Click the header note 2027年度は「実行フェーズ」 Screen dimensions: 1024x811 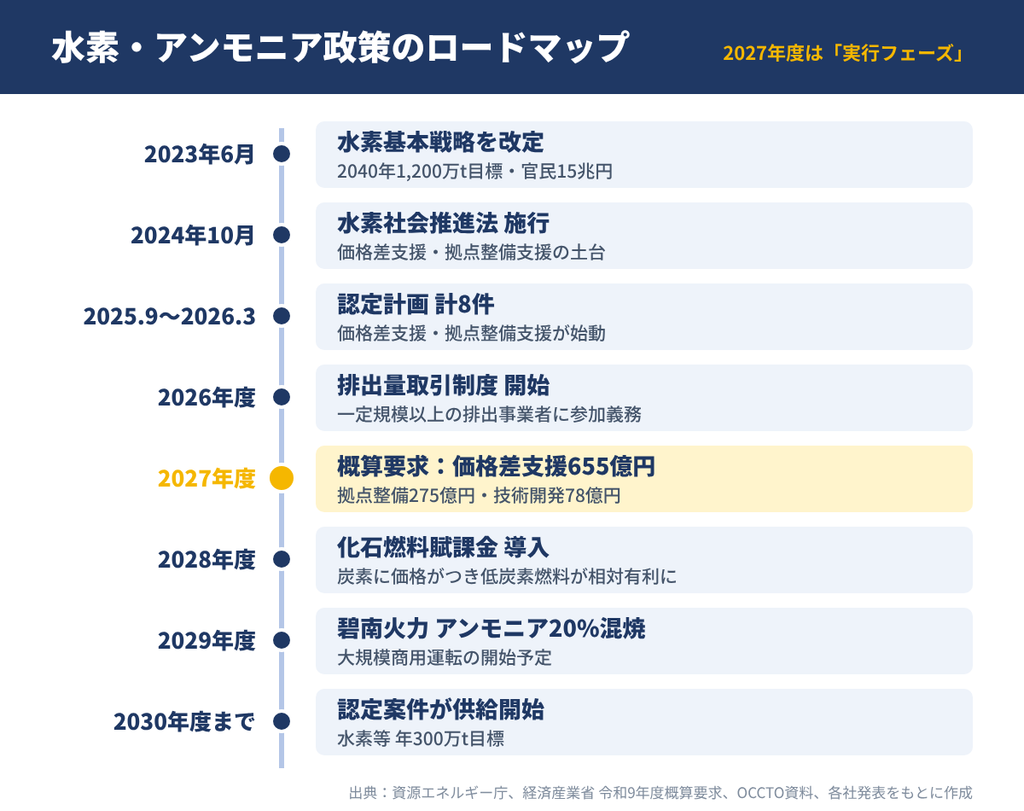coord(844,53)
